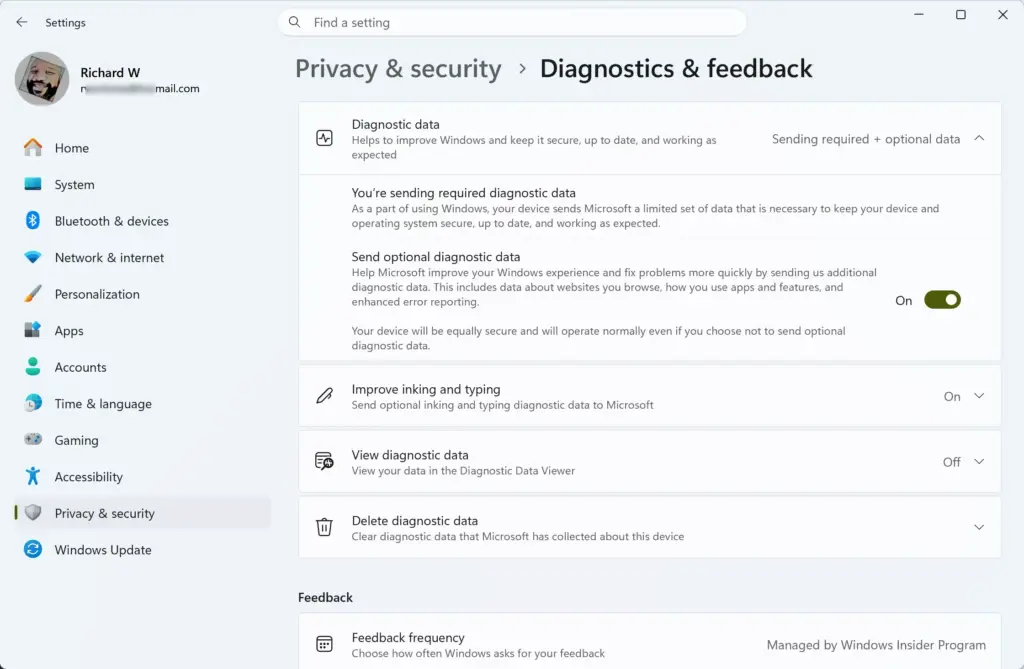Open Accessibility settings
The height and width of the screenshot is (669, 1024).
point(142,477)
